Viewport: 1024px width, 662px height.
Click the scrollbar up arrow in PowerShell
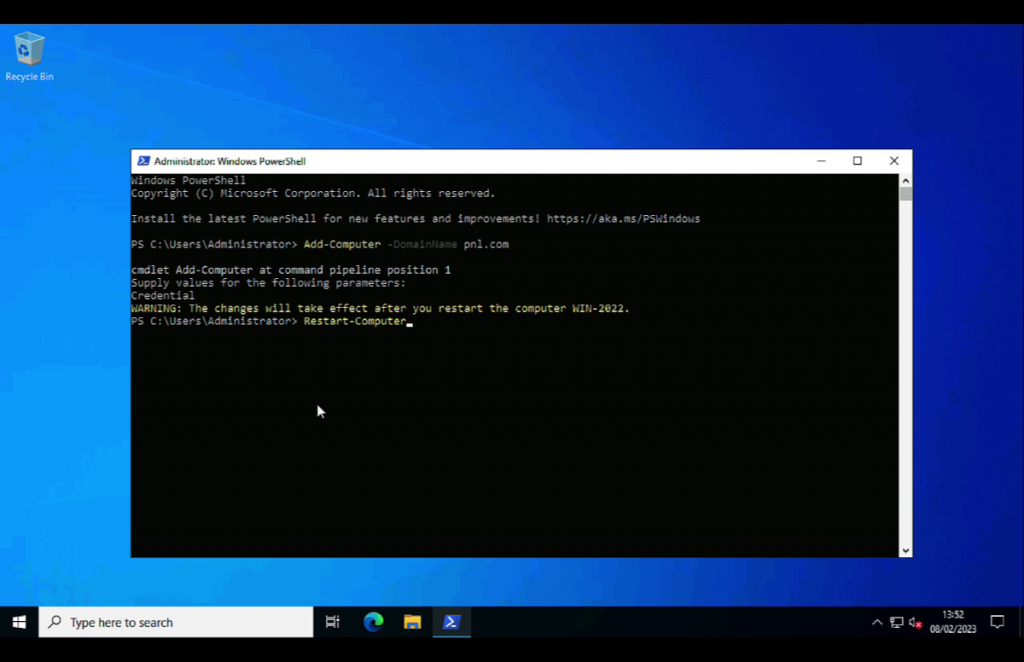pyautogui.click(x=905, y=178)
